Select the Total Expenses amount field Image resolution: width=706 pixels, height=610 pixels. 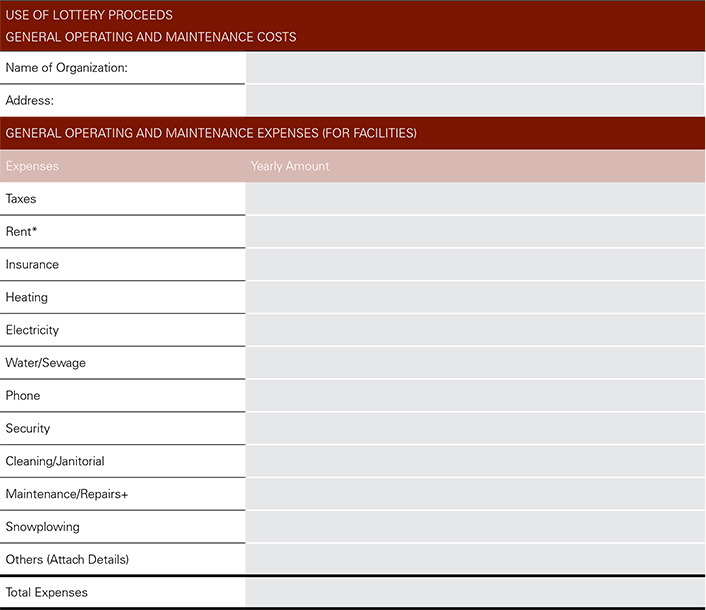[x=475, y=593]
